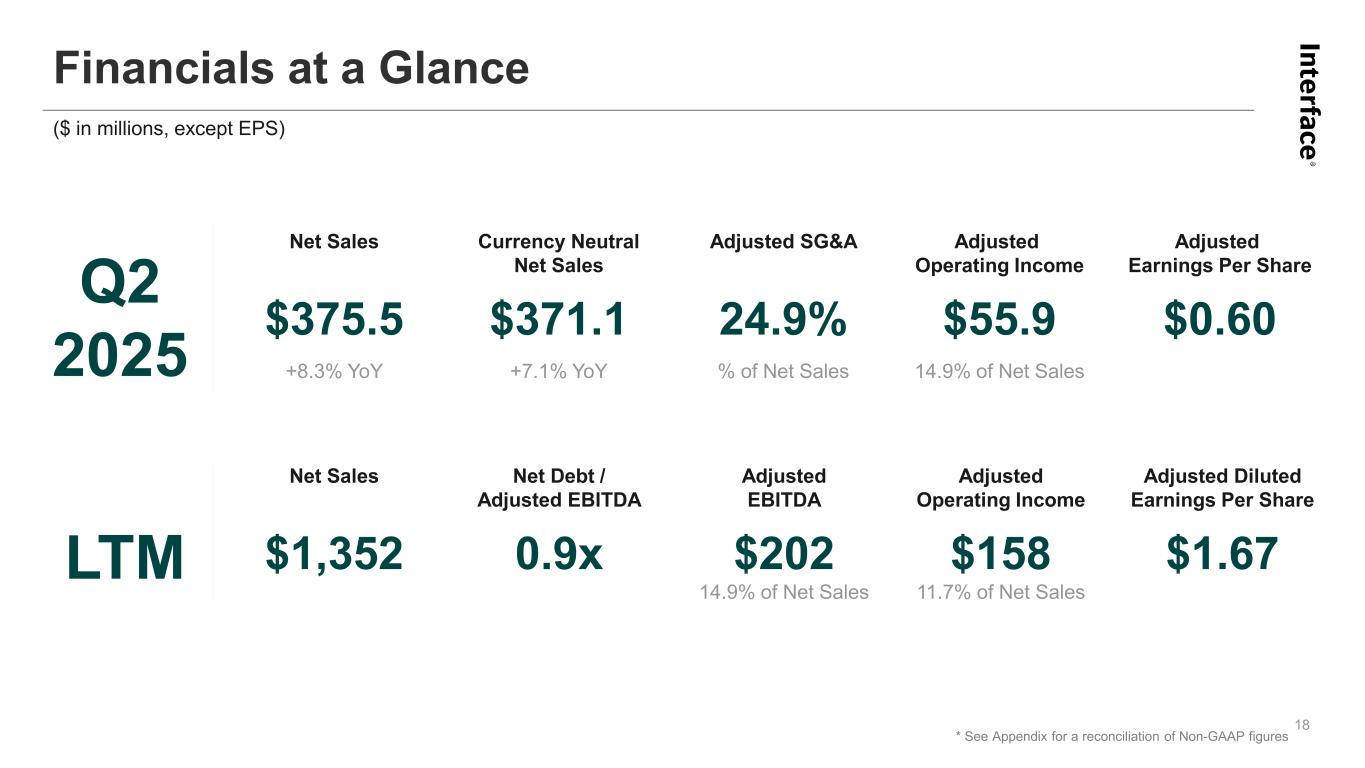This screenshot has height=768, width=1365.
Task: Click the "Financials at a Glance" title
Action: point(291,69)
